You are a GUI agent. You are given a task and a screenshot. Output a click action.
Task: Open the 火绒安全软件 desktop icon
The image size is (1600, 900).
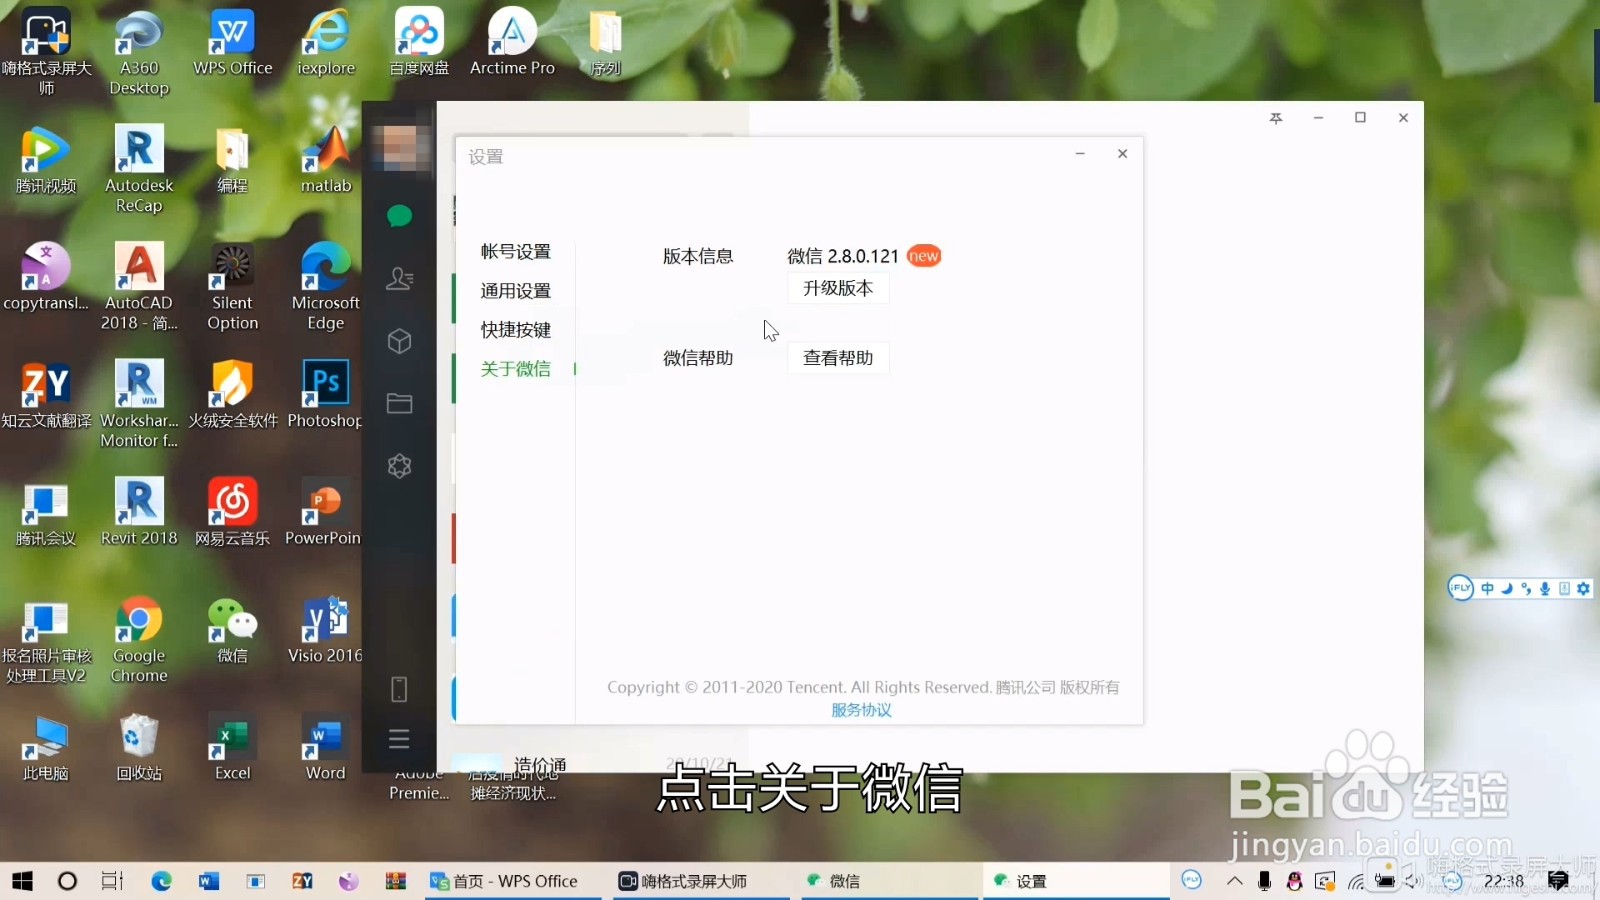click(x=232, y=395)
